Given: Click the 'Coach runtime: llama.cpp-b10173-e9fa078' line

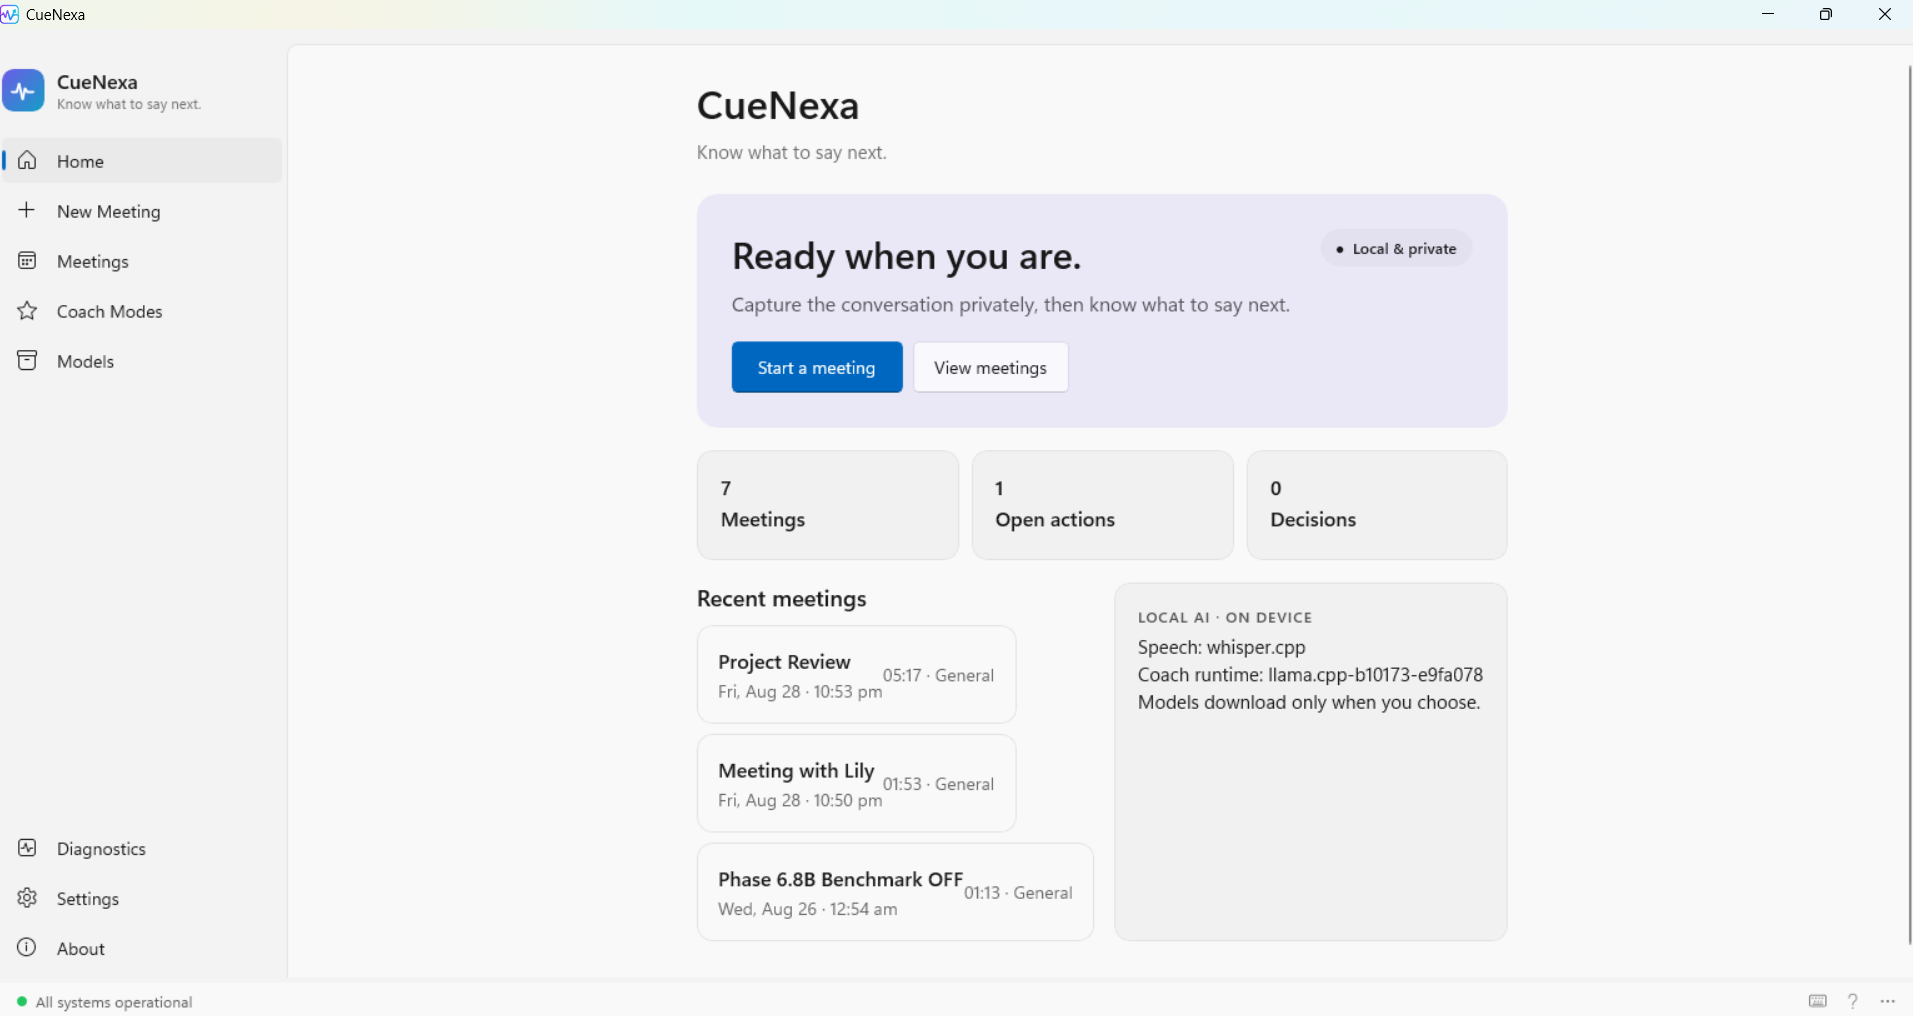Looking at the screenshot, I should click(x=1310, y=675).
